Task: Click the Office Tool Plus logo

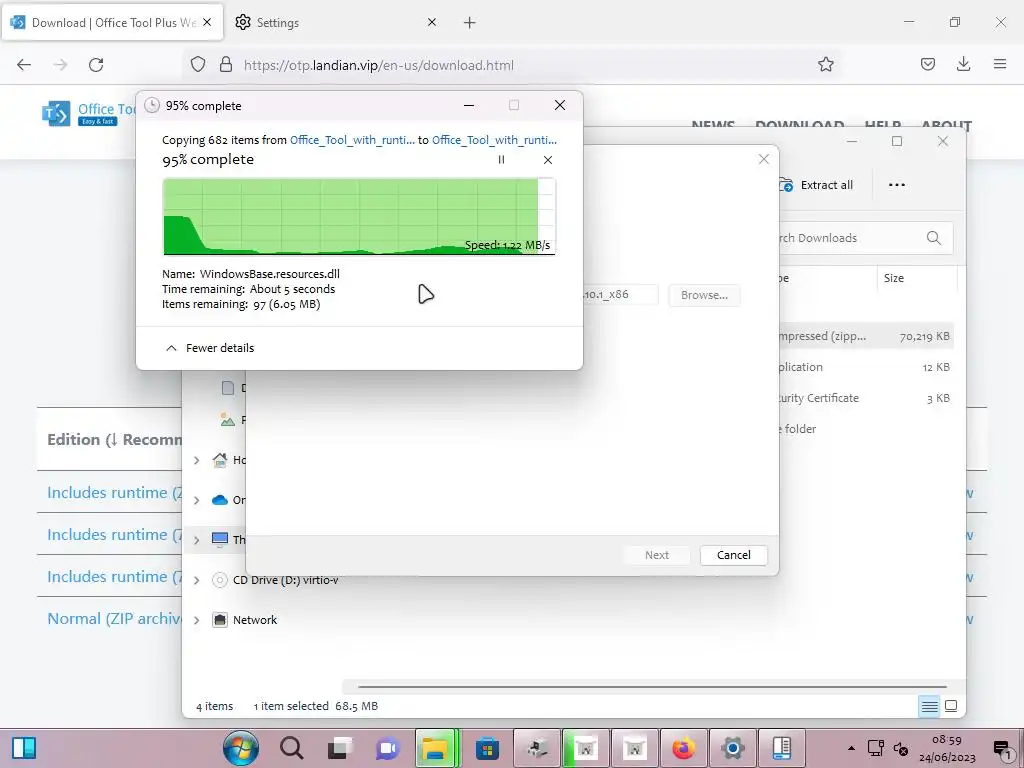Action: pos(88,114)
